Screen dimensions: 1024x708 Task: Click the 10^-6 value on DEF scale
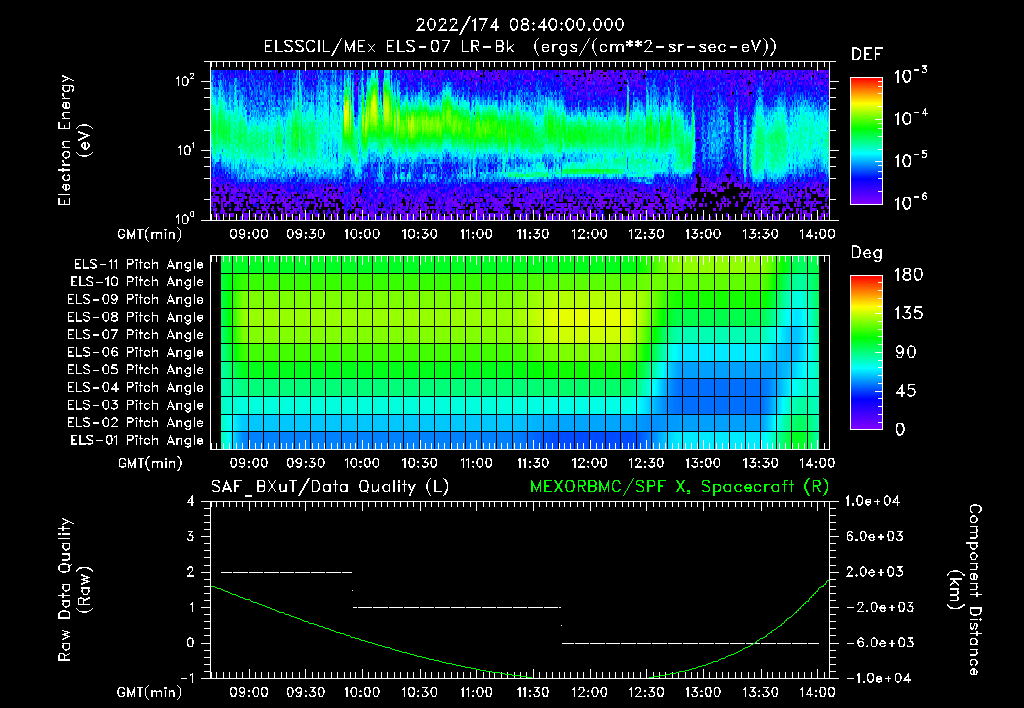910,202
